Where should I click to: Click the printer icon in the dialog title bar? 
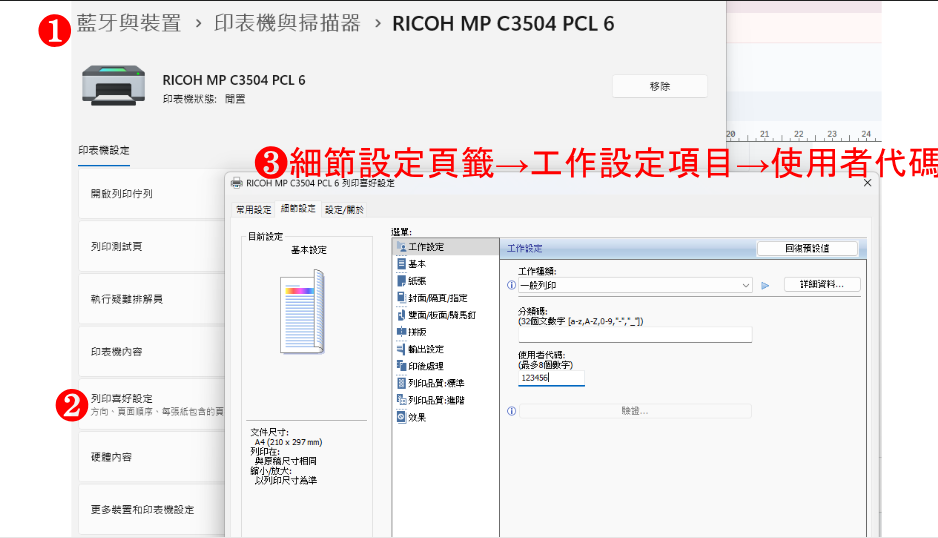[x=237, y=183]
